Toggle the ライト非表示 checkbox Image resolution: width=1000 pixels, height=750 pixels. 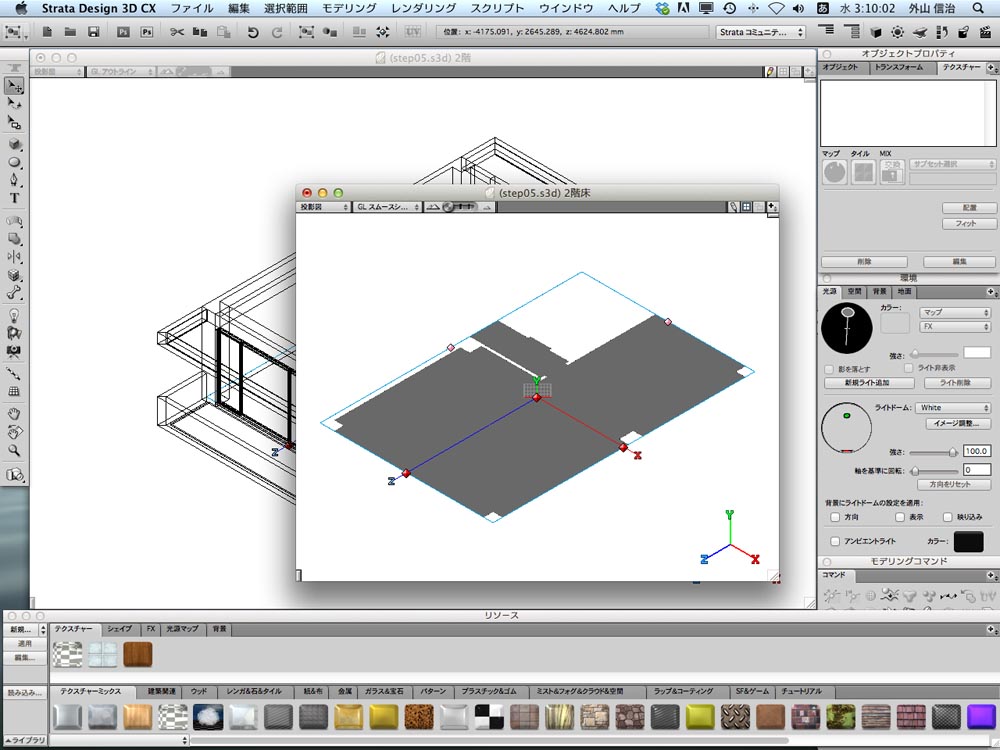coord(909,368)
